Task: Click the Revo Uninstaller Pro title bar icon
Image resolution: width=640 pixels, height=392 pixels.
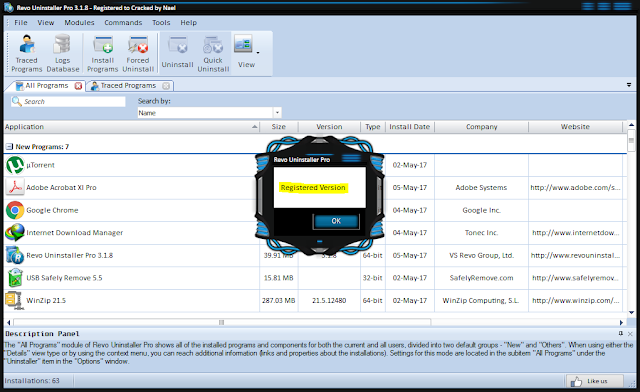Action: click(9, 7)
